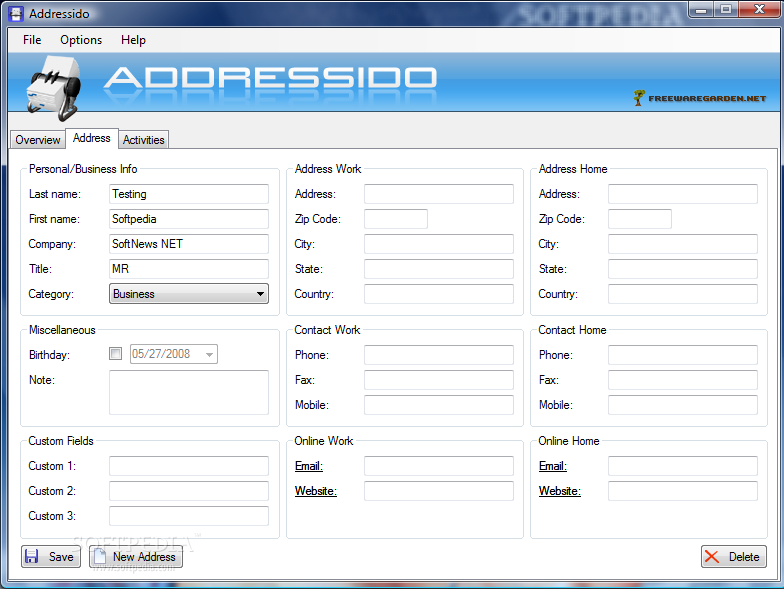Click the Address Home State field

pyautogui.click(x=682, y=269)
